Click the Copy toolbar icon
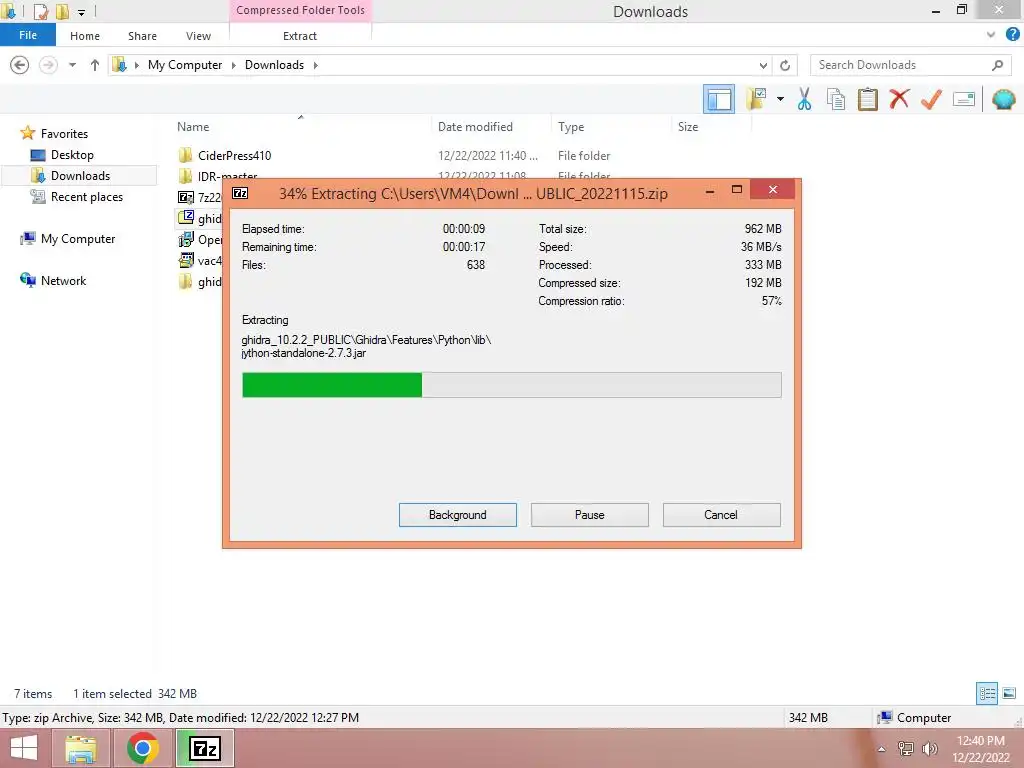1024x768 pixels. pos(836,99)
